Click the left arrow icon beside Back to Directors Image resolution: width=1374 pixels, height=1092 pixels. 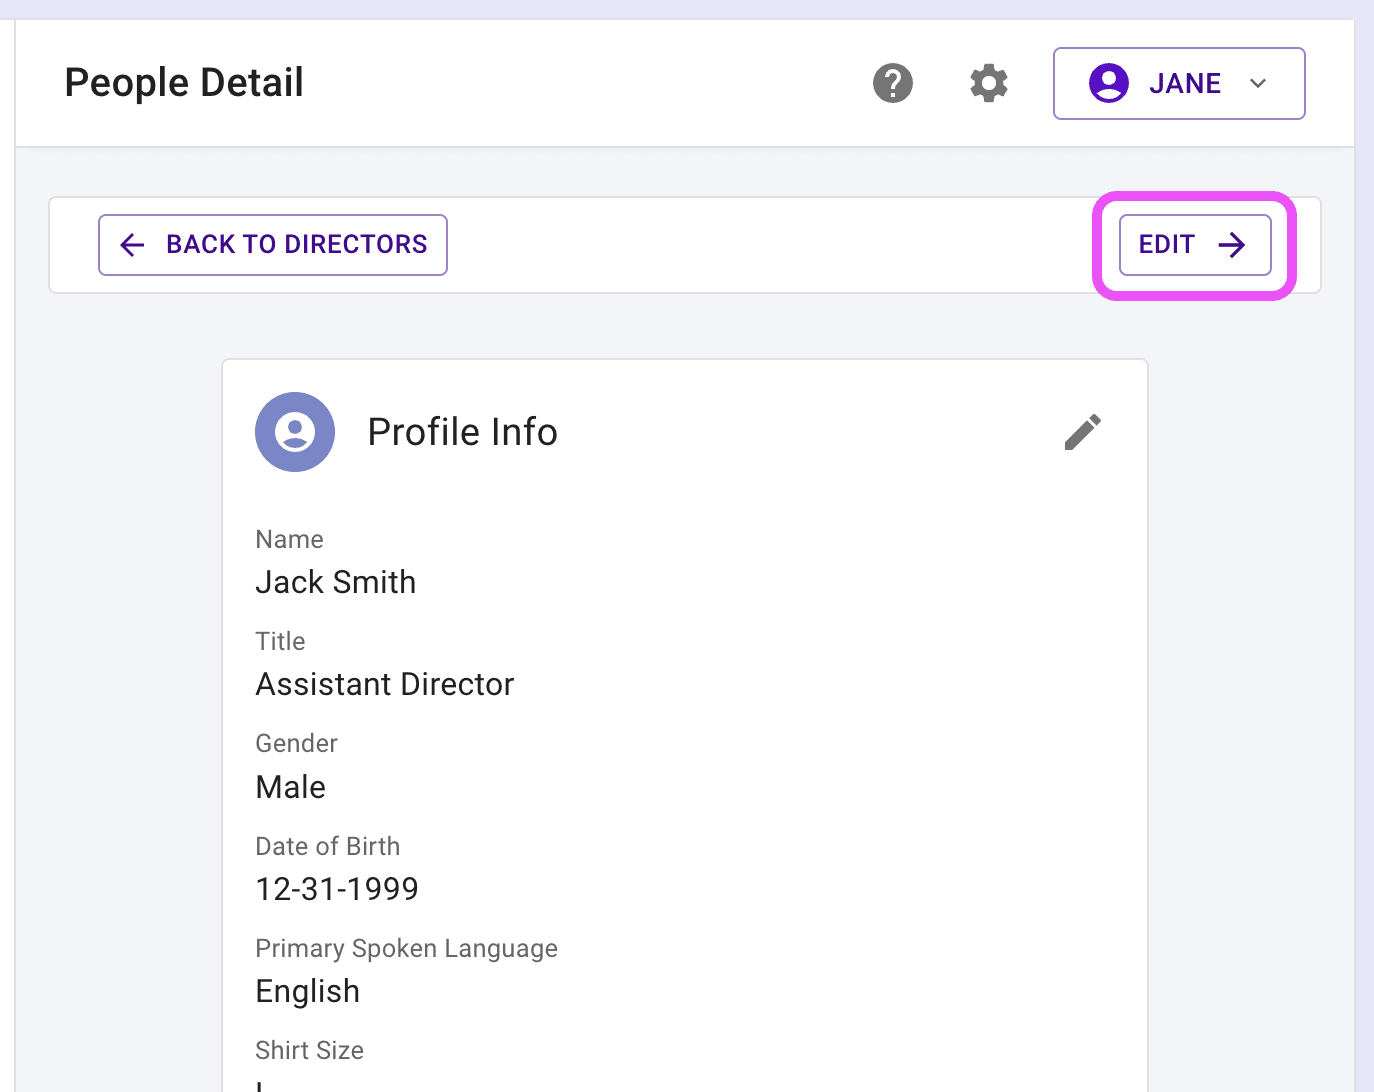[133, 245]
